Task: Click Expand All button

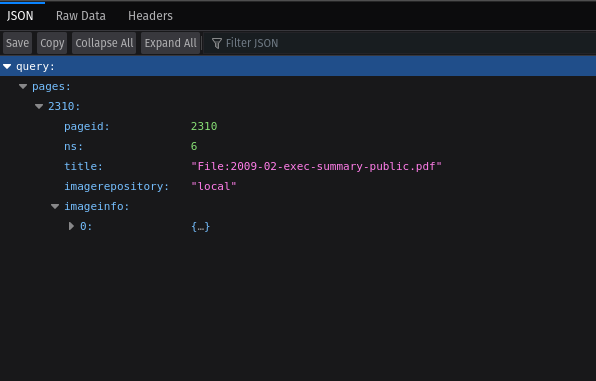Action: point(170,43)
